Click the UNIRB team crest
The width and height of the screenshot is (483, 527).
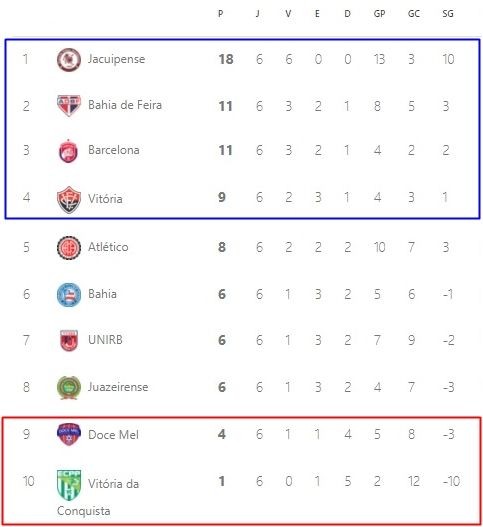(69, 340)
